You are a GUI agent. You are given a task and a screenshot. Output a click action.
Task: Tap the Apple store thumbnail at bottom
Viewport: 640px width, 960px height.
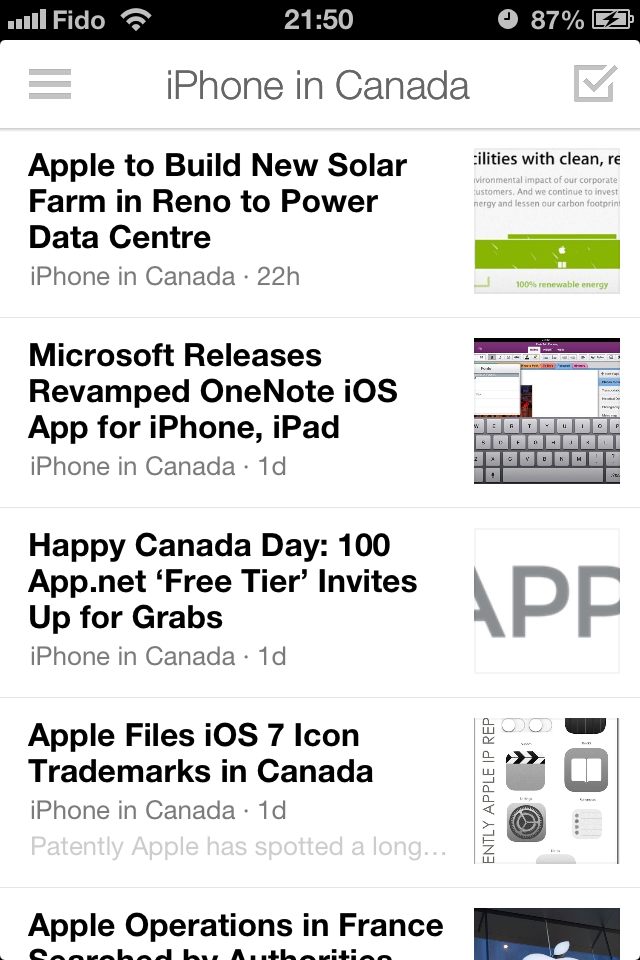pos(547,934)
